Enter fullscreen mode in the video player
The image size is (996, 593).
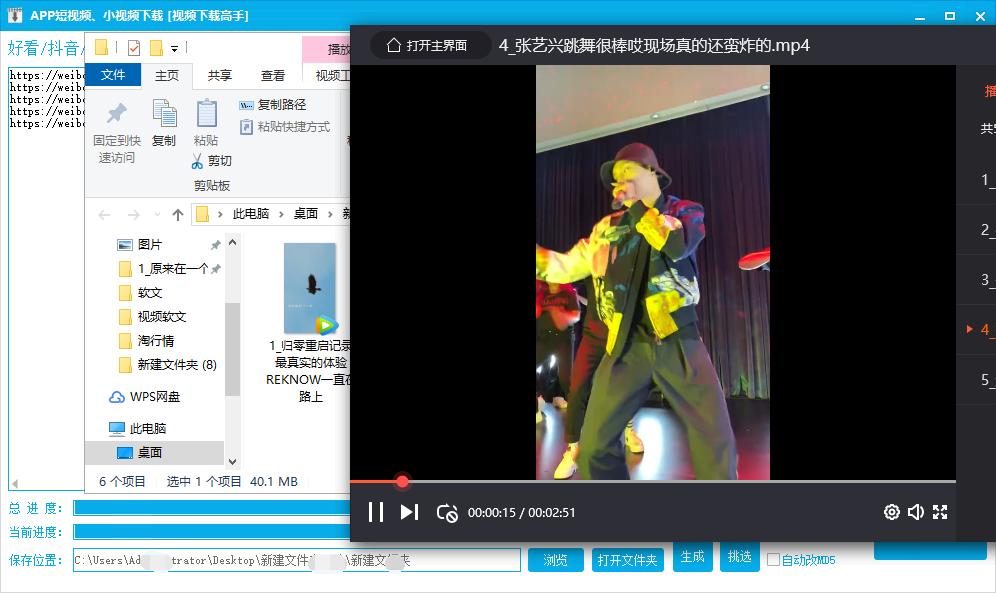click(x=939, y=512)
